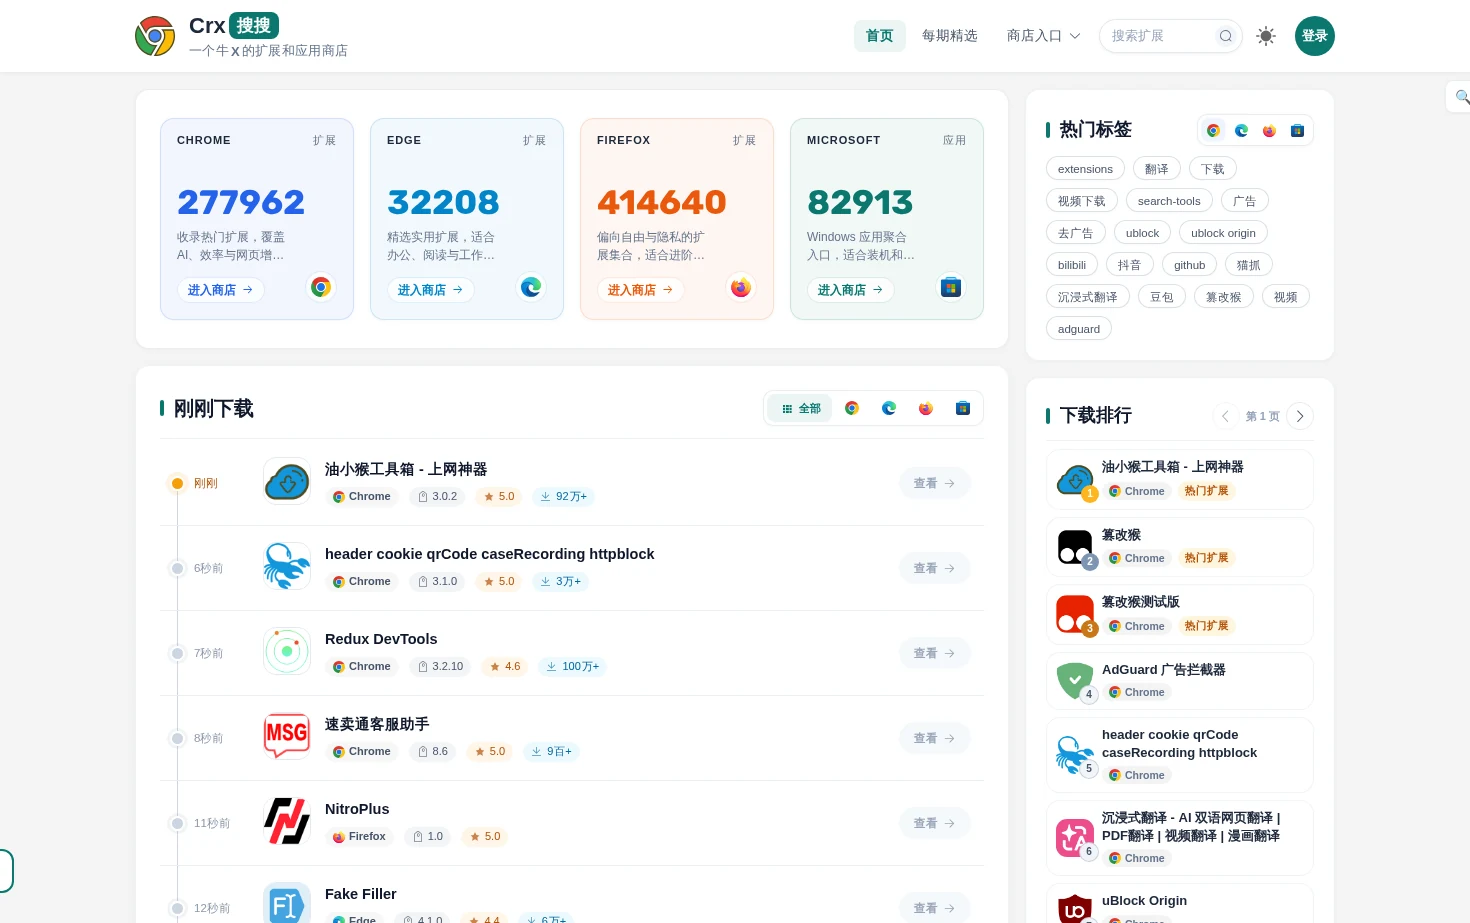Image resolution: width=1470 pixels, height=923 pixels.
Task: Click the Fake Filler extension icon
Action: pyautogui.click(x=287, y=904)
